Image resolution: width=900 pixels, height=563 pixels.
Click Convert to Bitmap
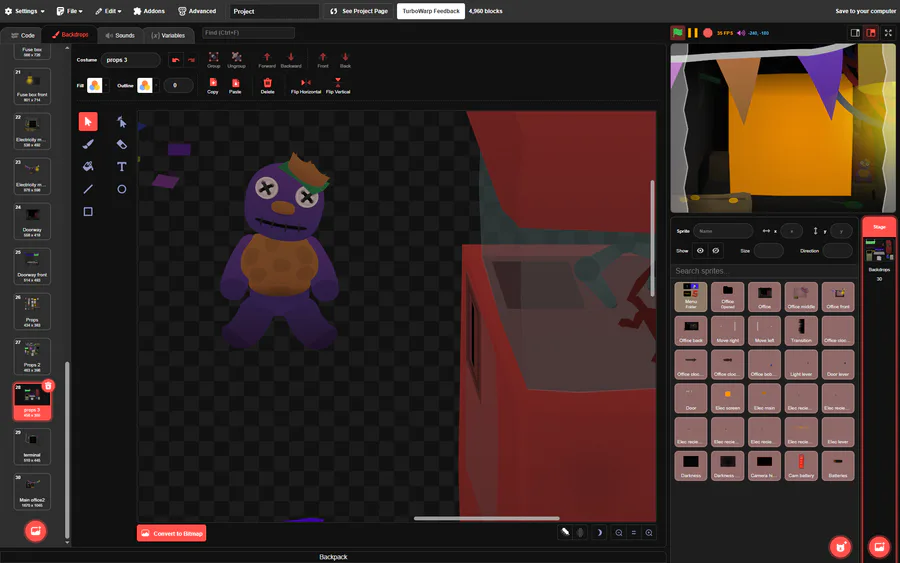(172, 533)
